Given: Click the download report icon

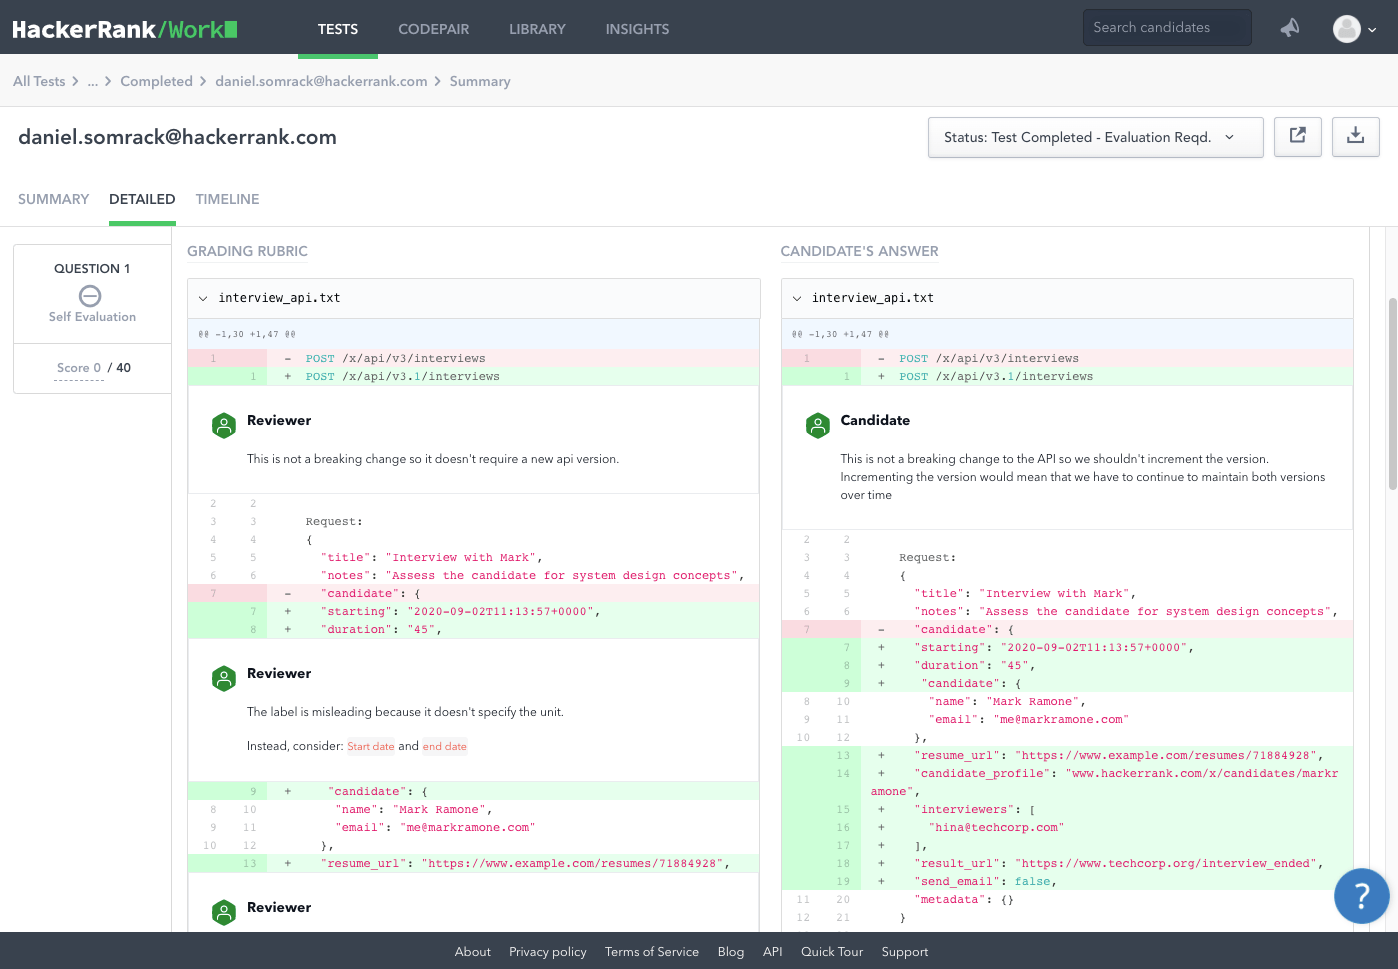Looking at the screenshot, I should pos(1355,137).
